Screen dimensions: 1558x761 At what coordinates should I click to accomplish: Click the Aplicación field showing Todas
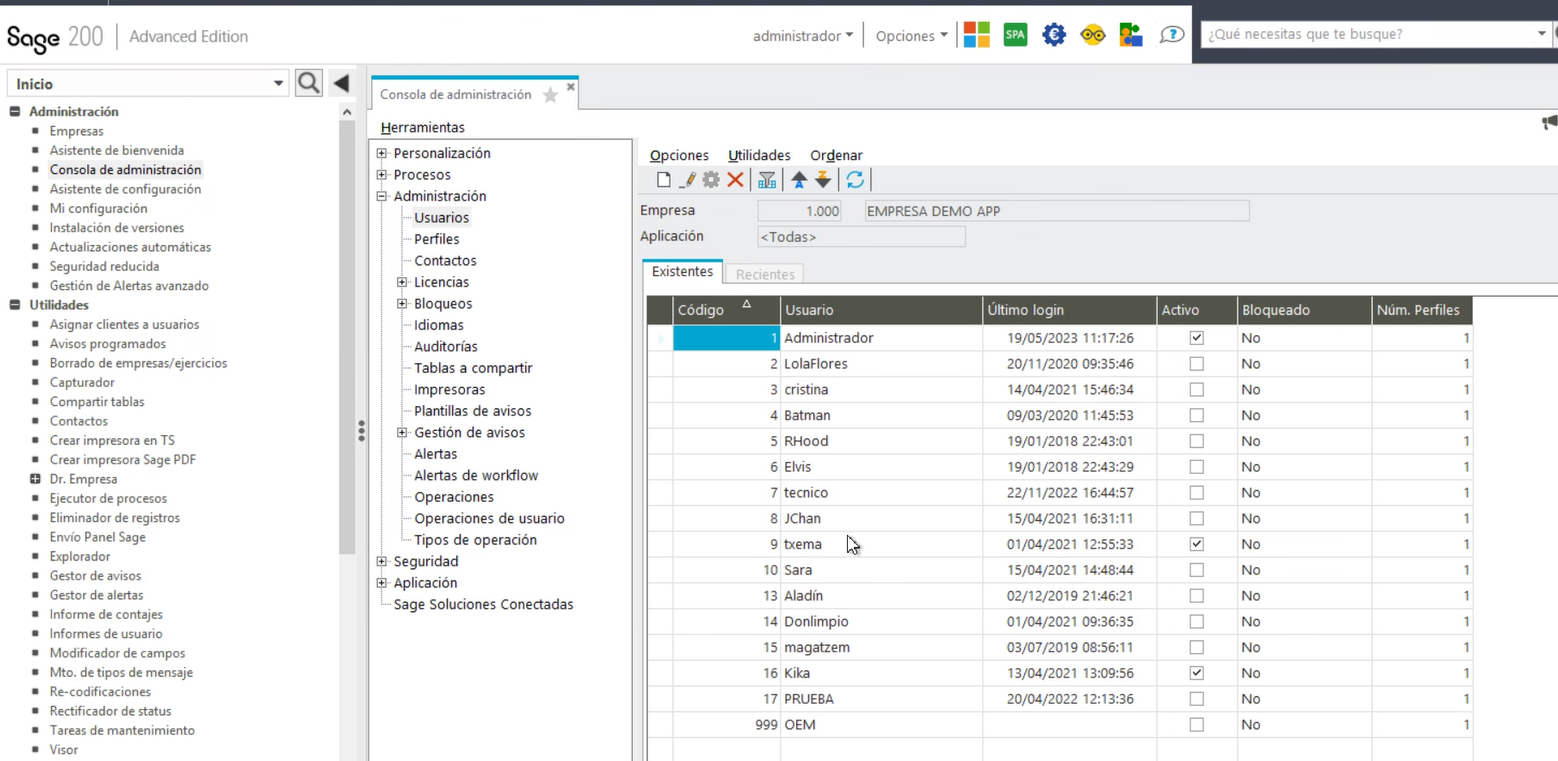861,237
